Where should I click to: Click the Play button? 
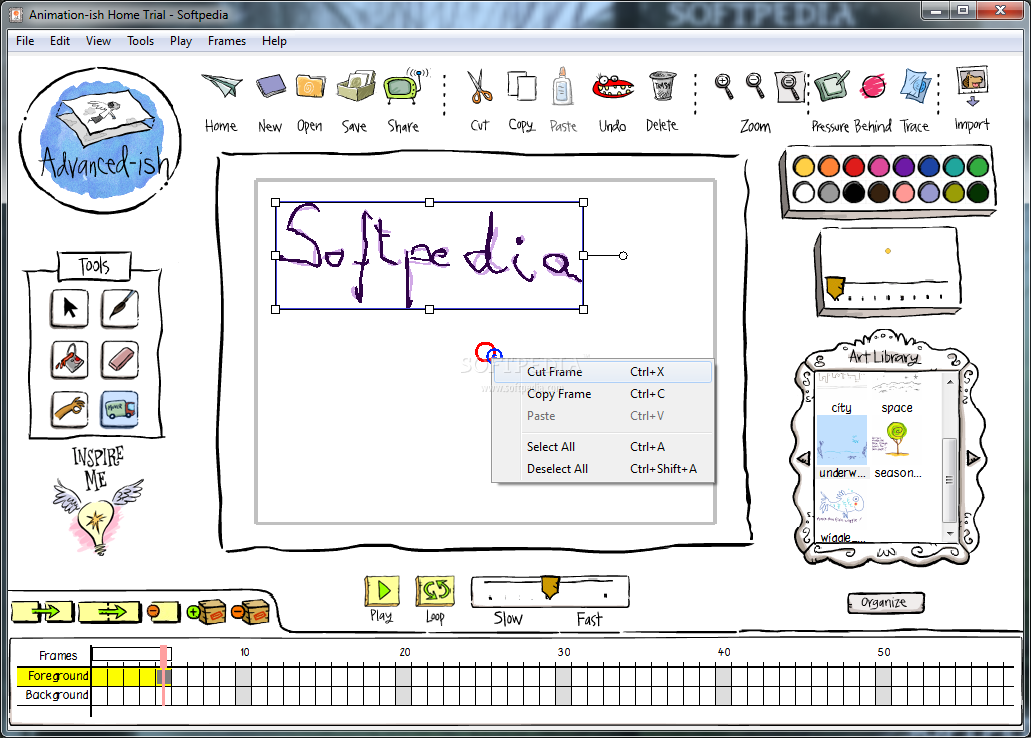381,591
